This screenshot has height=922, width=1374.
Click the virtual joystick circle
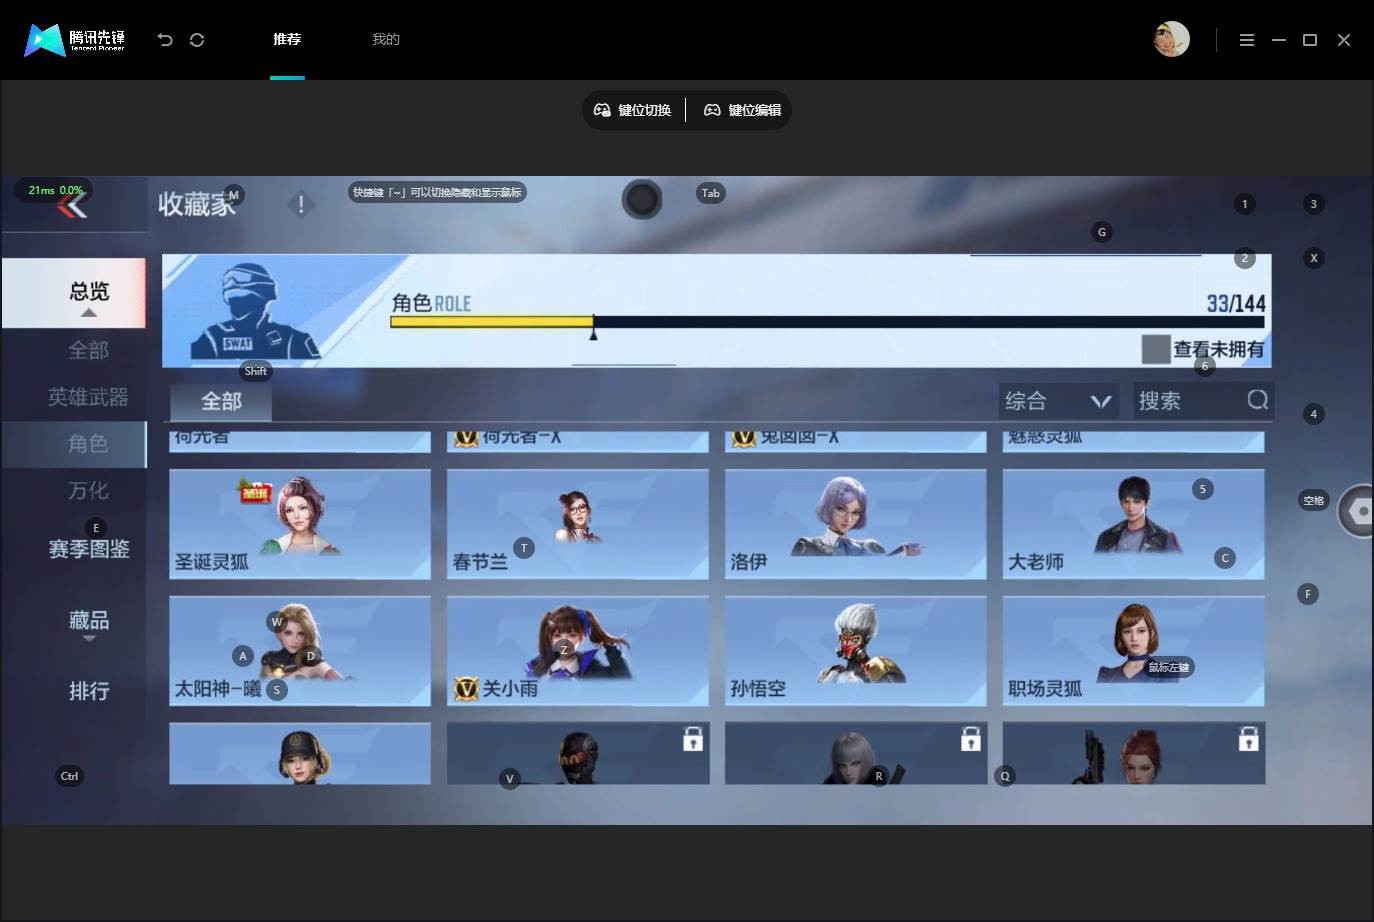tap(642, 200)
